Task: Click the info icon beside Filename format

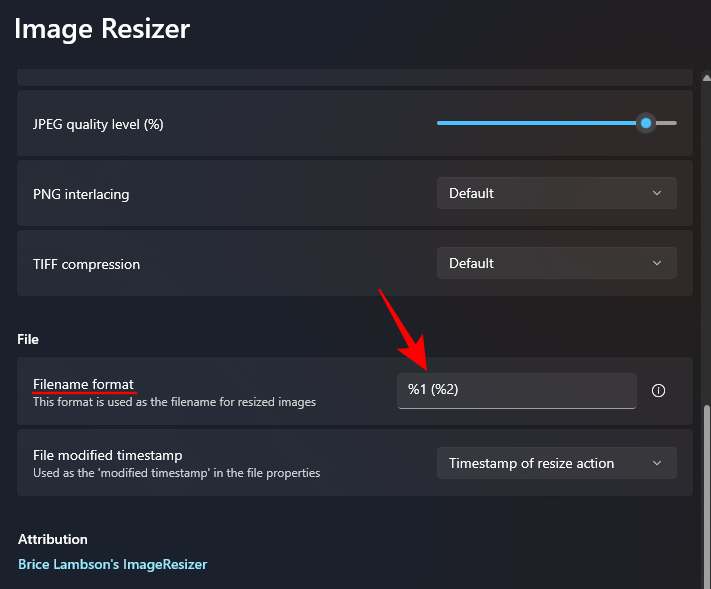Action: tap(658, 391)
